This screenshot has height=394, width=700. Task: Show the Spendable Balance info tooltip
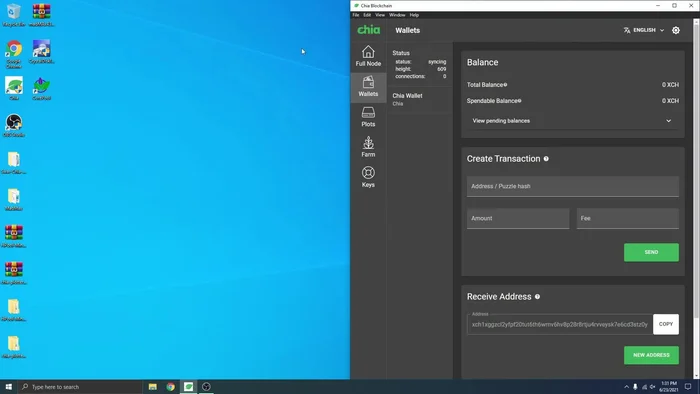[520, 101]
